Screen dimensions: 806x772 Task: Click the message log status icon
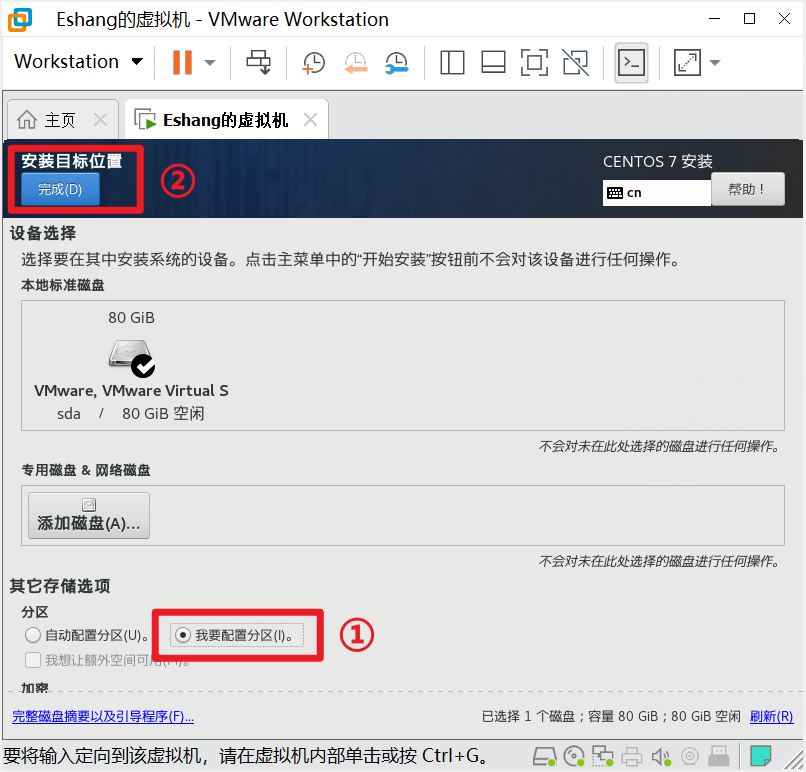[x=760, y=757]
